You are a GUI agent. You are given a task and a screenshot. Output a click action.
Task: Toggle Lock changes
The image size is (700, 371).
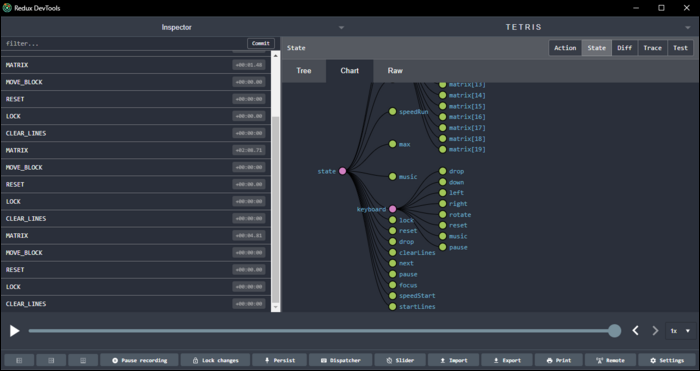215,360
